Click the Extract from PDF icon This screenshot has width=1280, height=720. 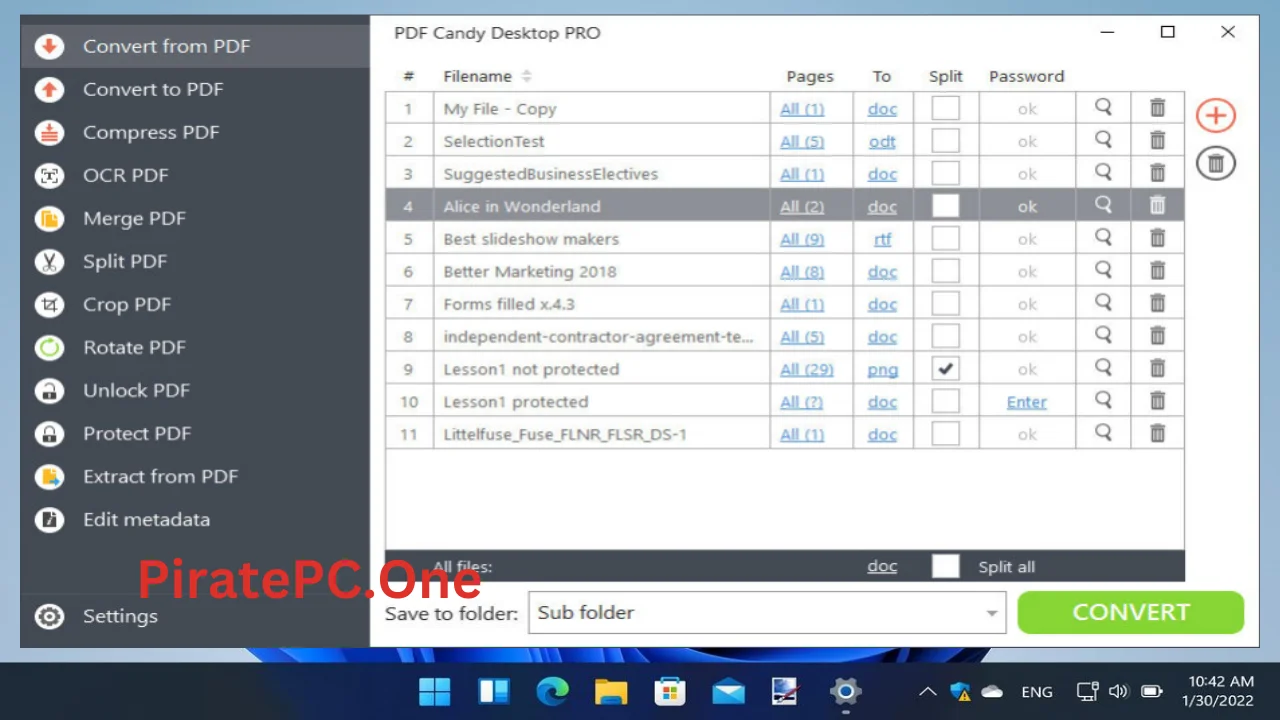tap(49, 476)
